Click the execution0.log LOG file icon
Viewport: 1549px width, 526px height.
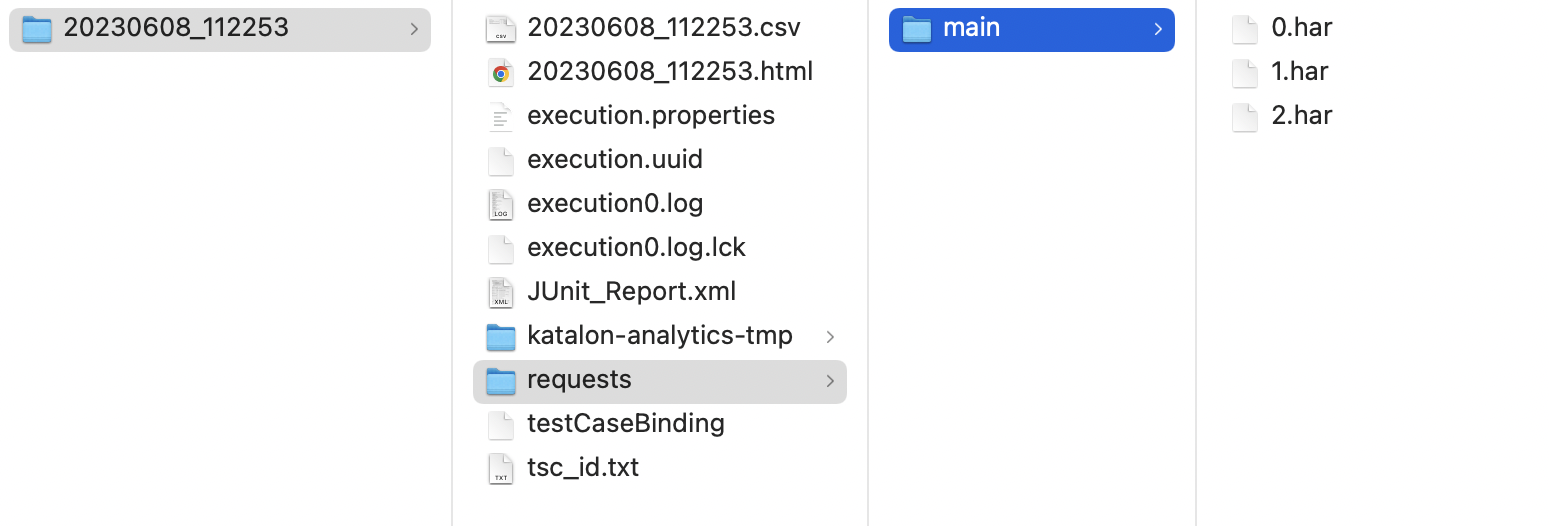(501, 205)
